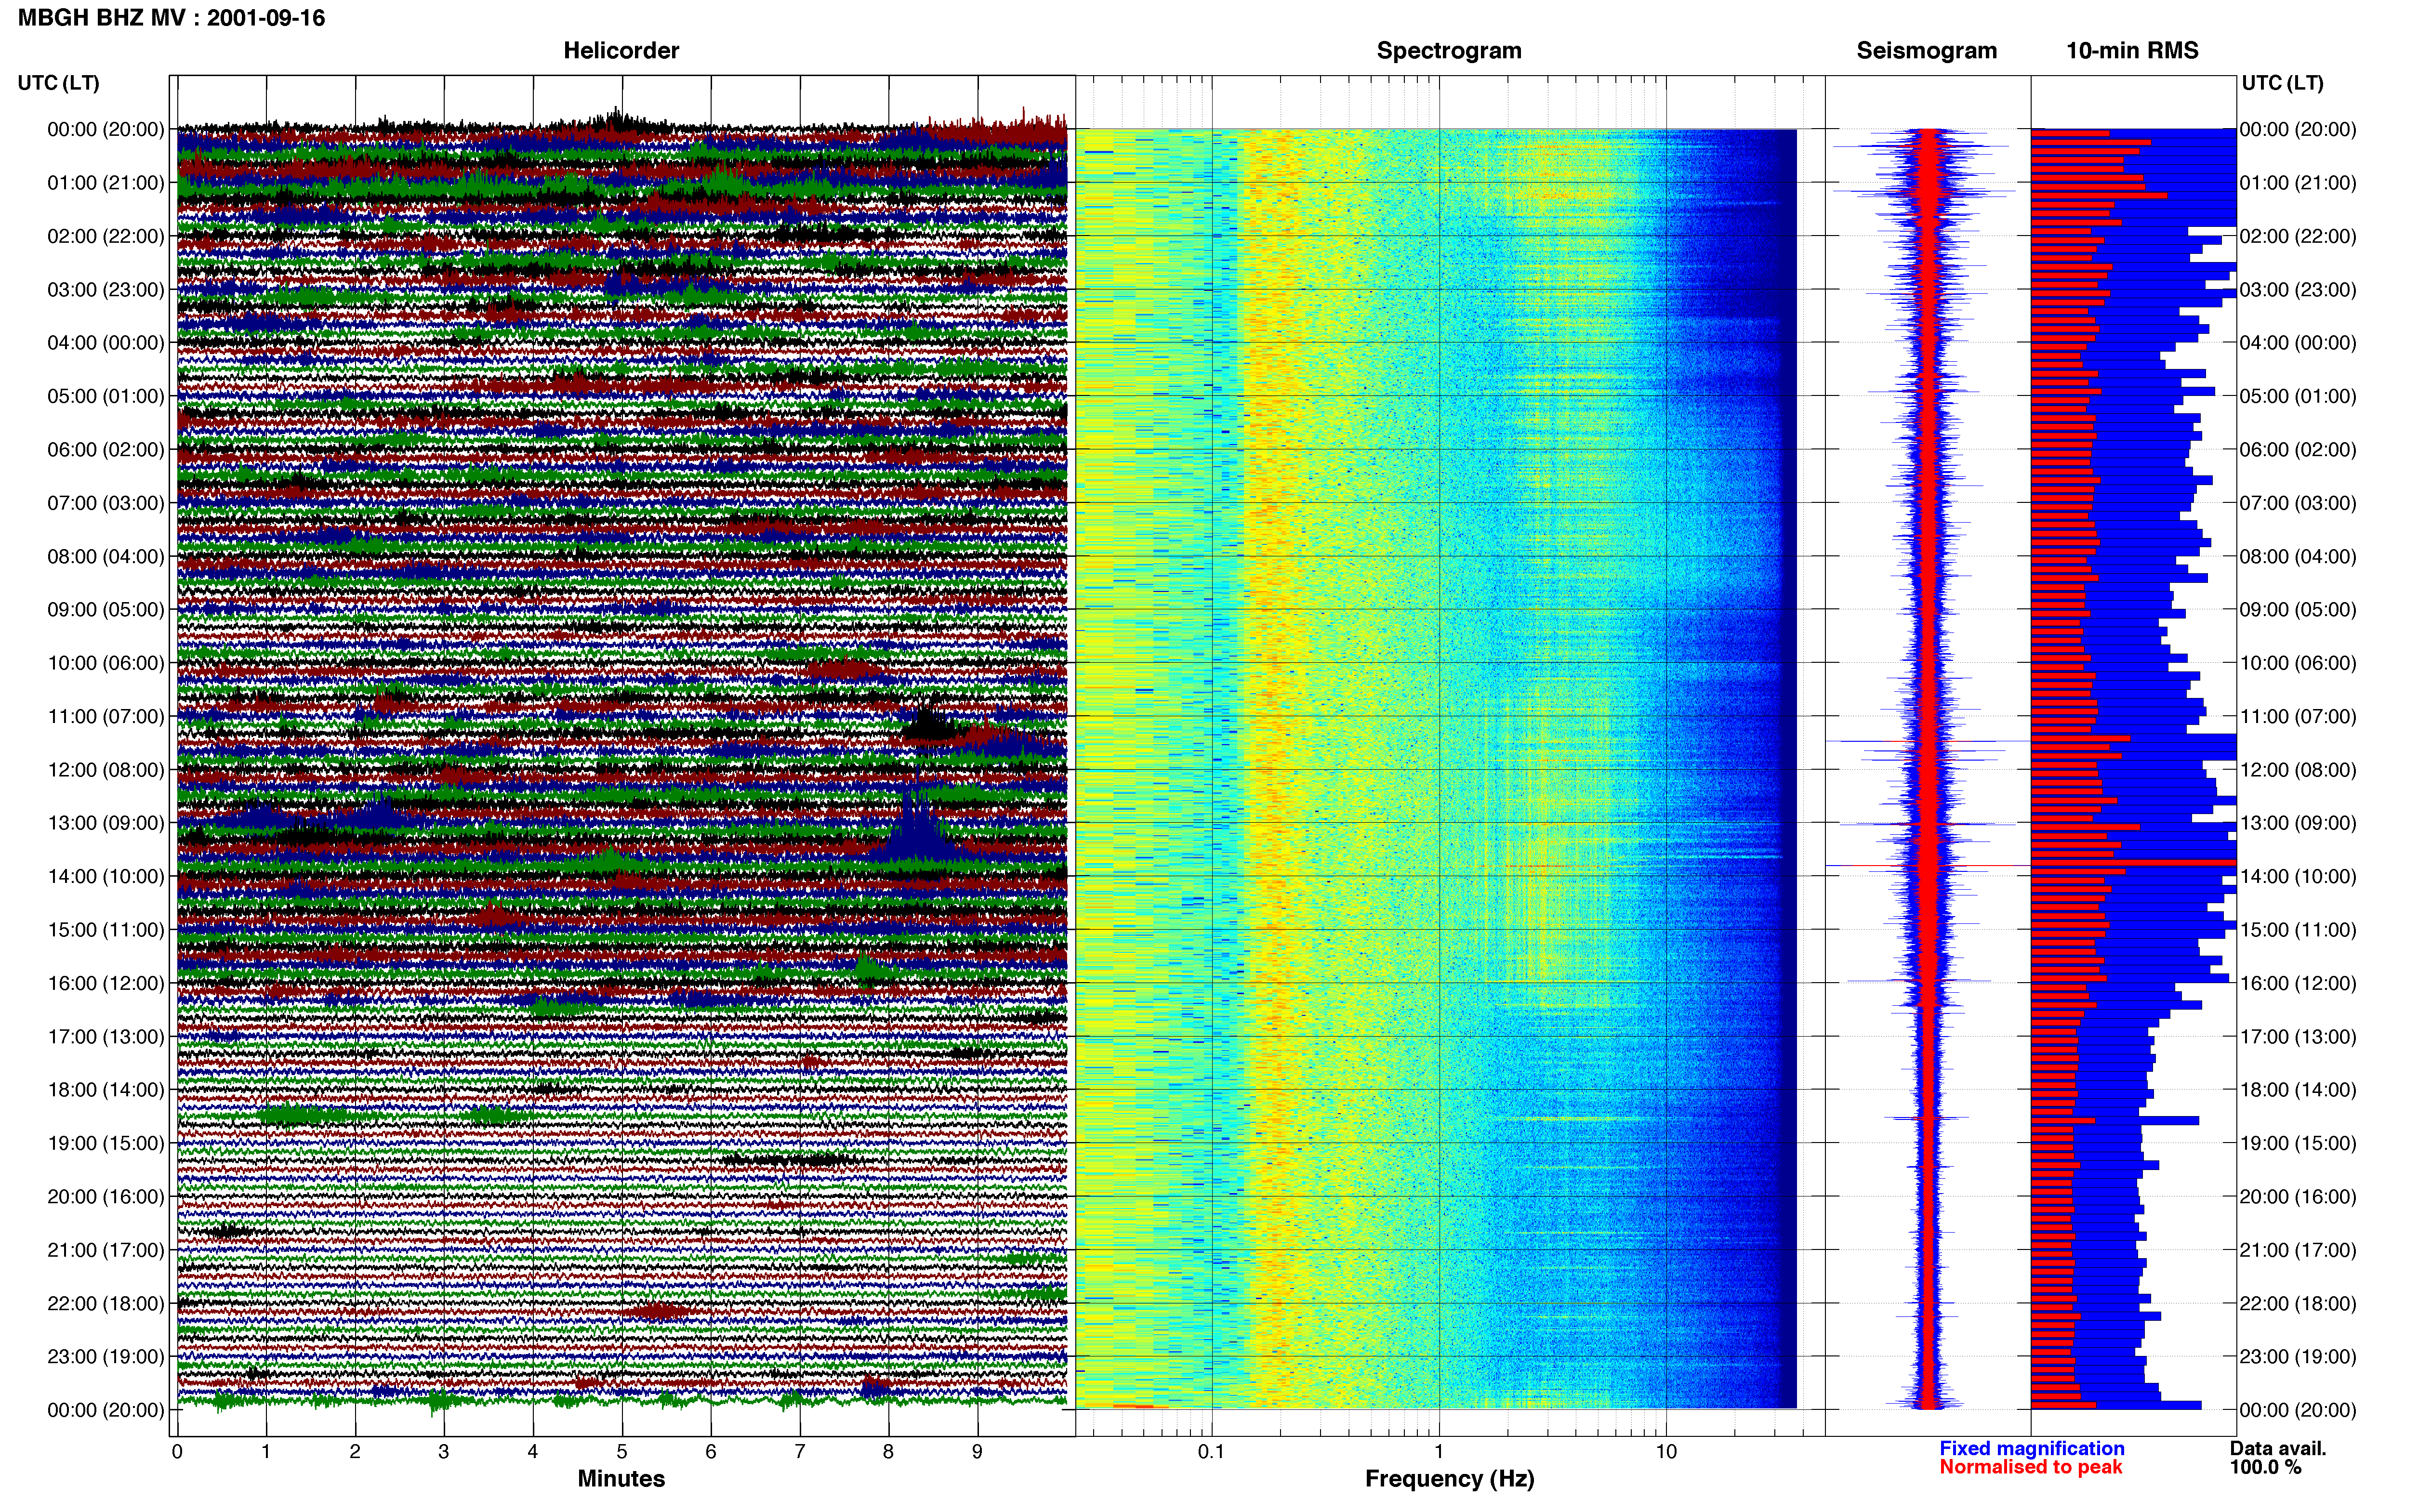The width and height of the screenshot is (2418, 1512).
Task: Click the left 'UTC (LT)' axis header
Action: click(x=58, y=83)
